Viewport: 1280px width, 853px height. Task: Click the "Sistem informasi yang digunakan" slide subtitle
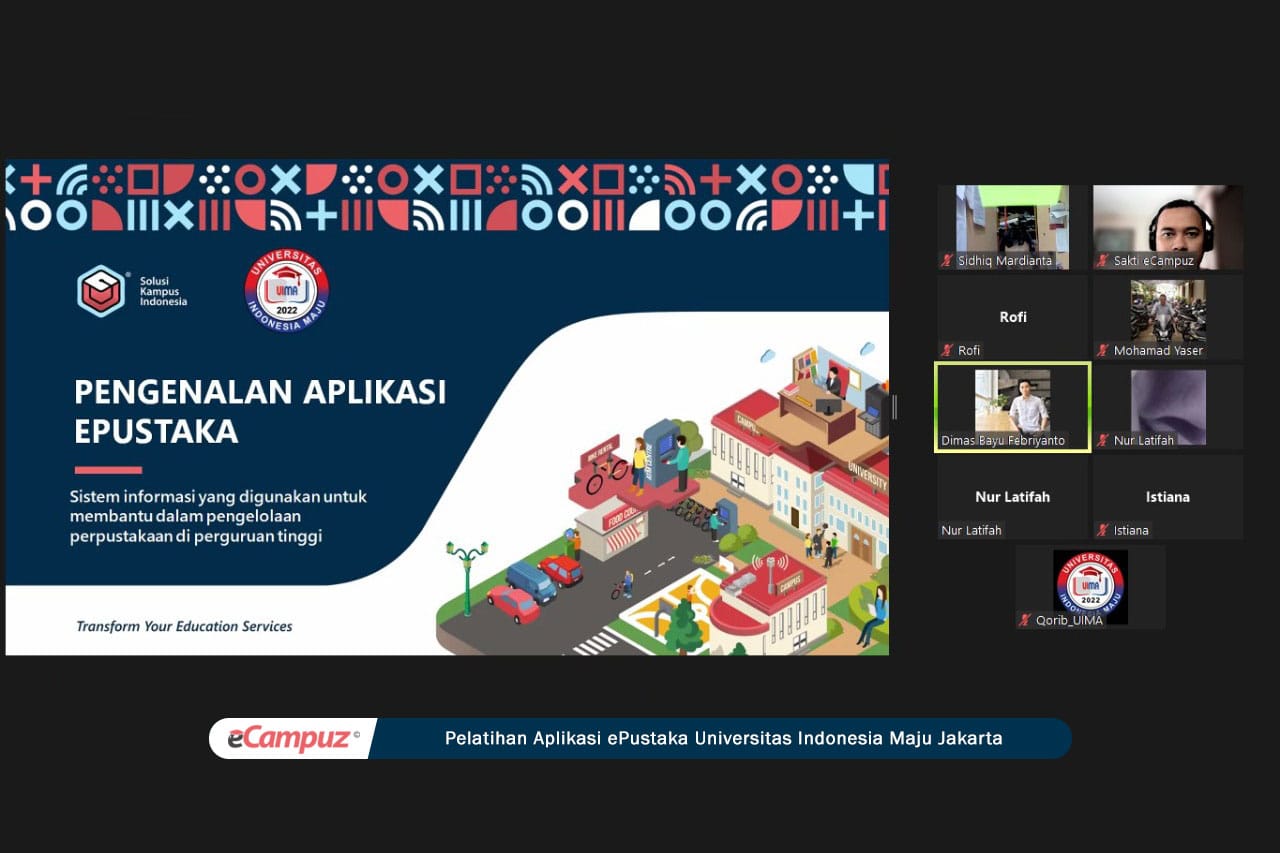218,516
